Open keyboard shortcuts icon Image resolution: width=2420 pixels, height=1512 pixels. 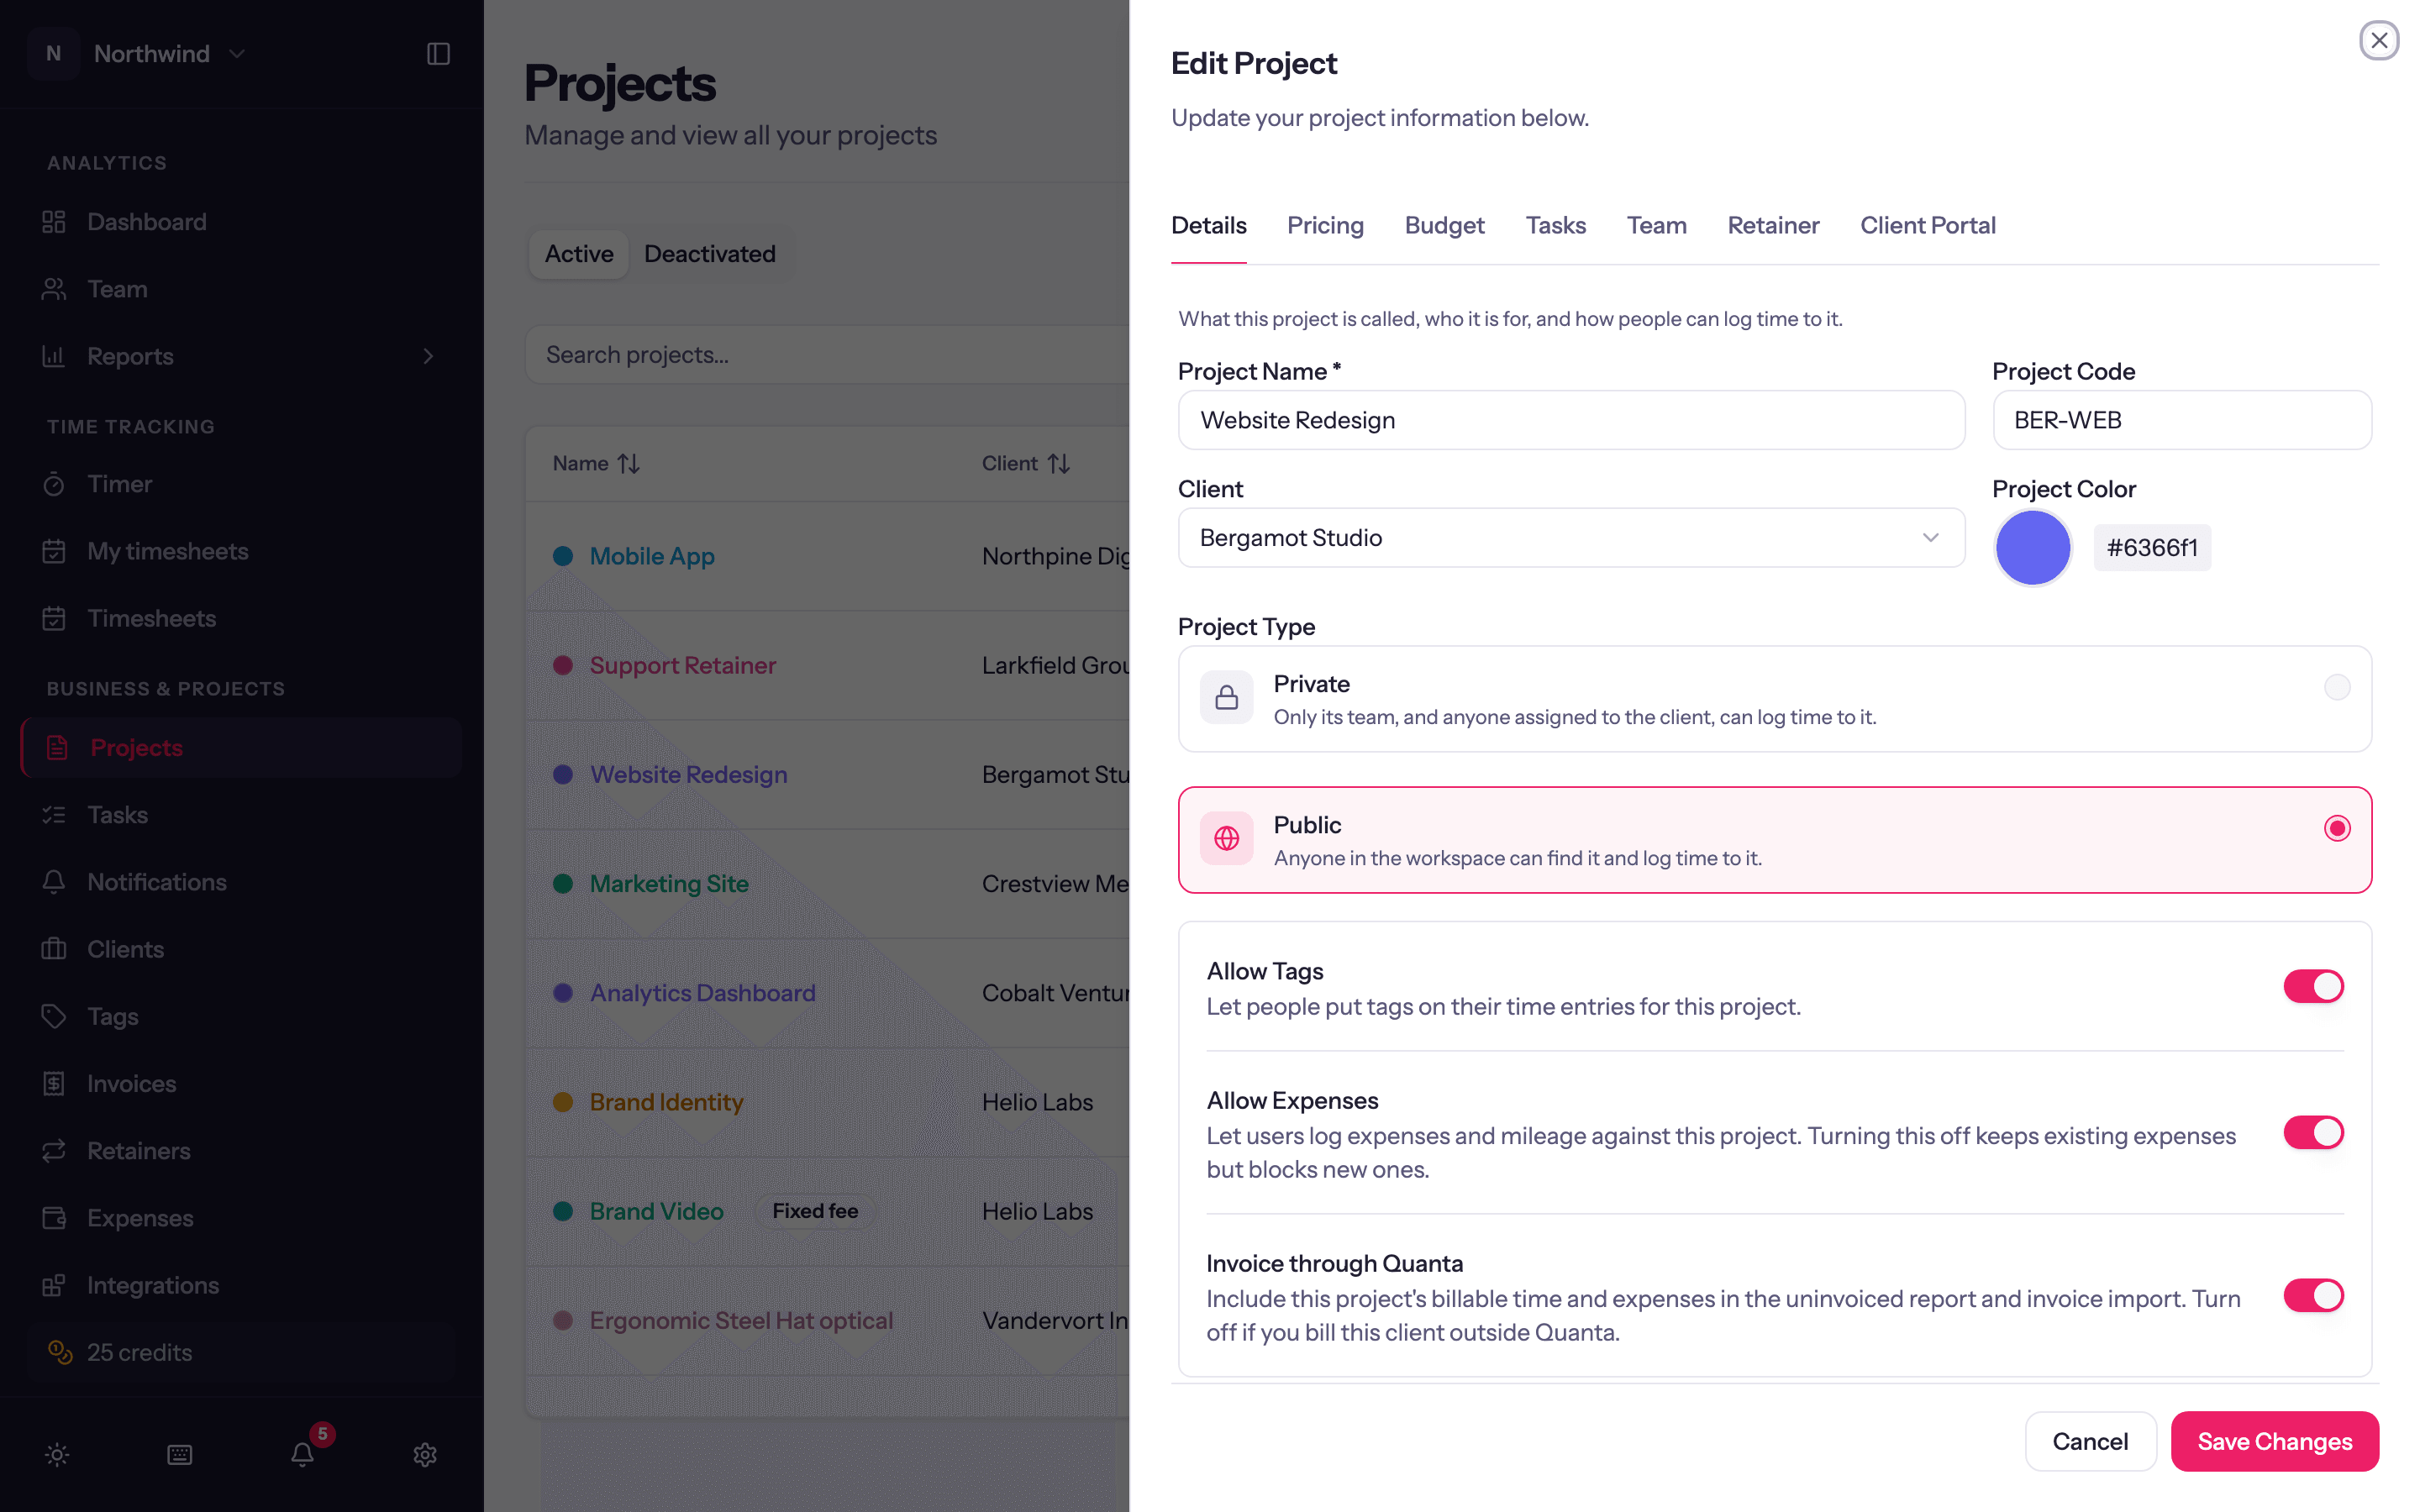180,1454
